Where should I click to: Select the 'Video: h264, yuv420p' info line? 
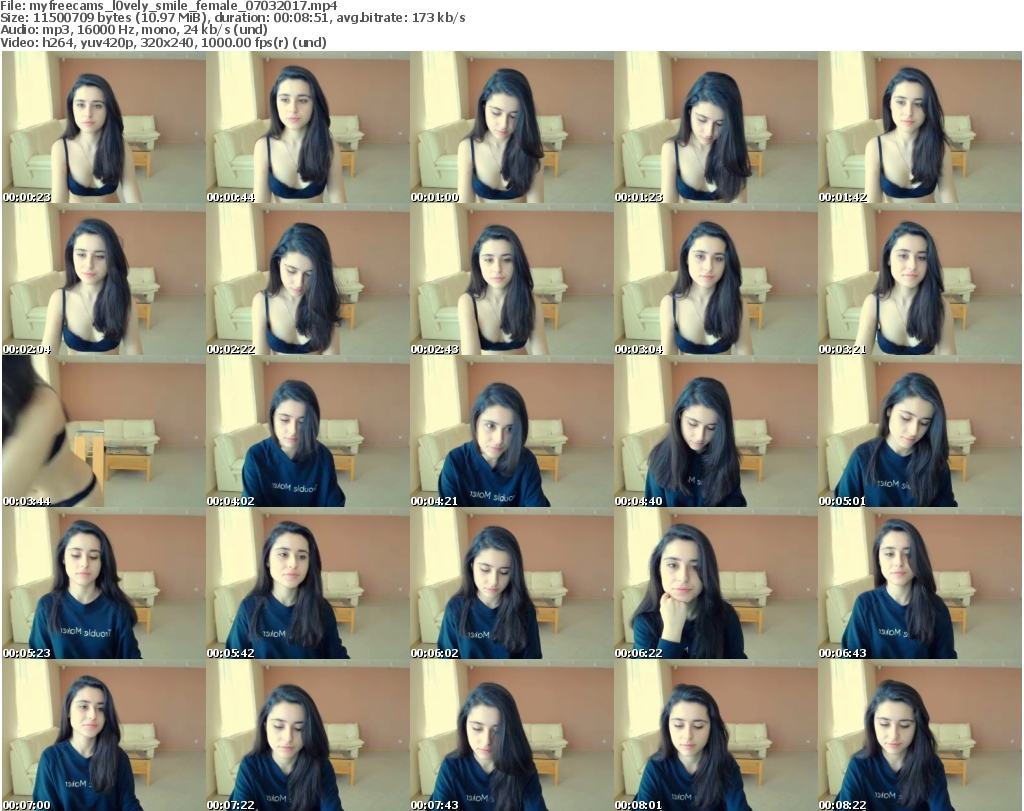click(163, 42)
